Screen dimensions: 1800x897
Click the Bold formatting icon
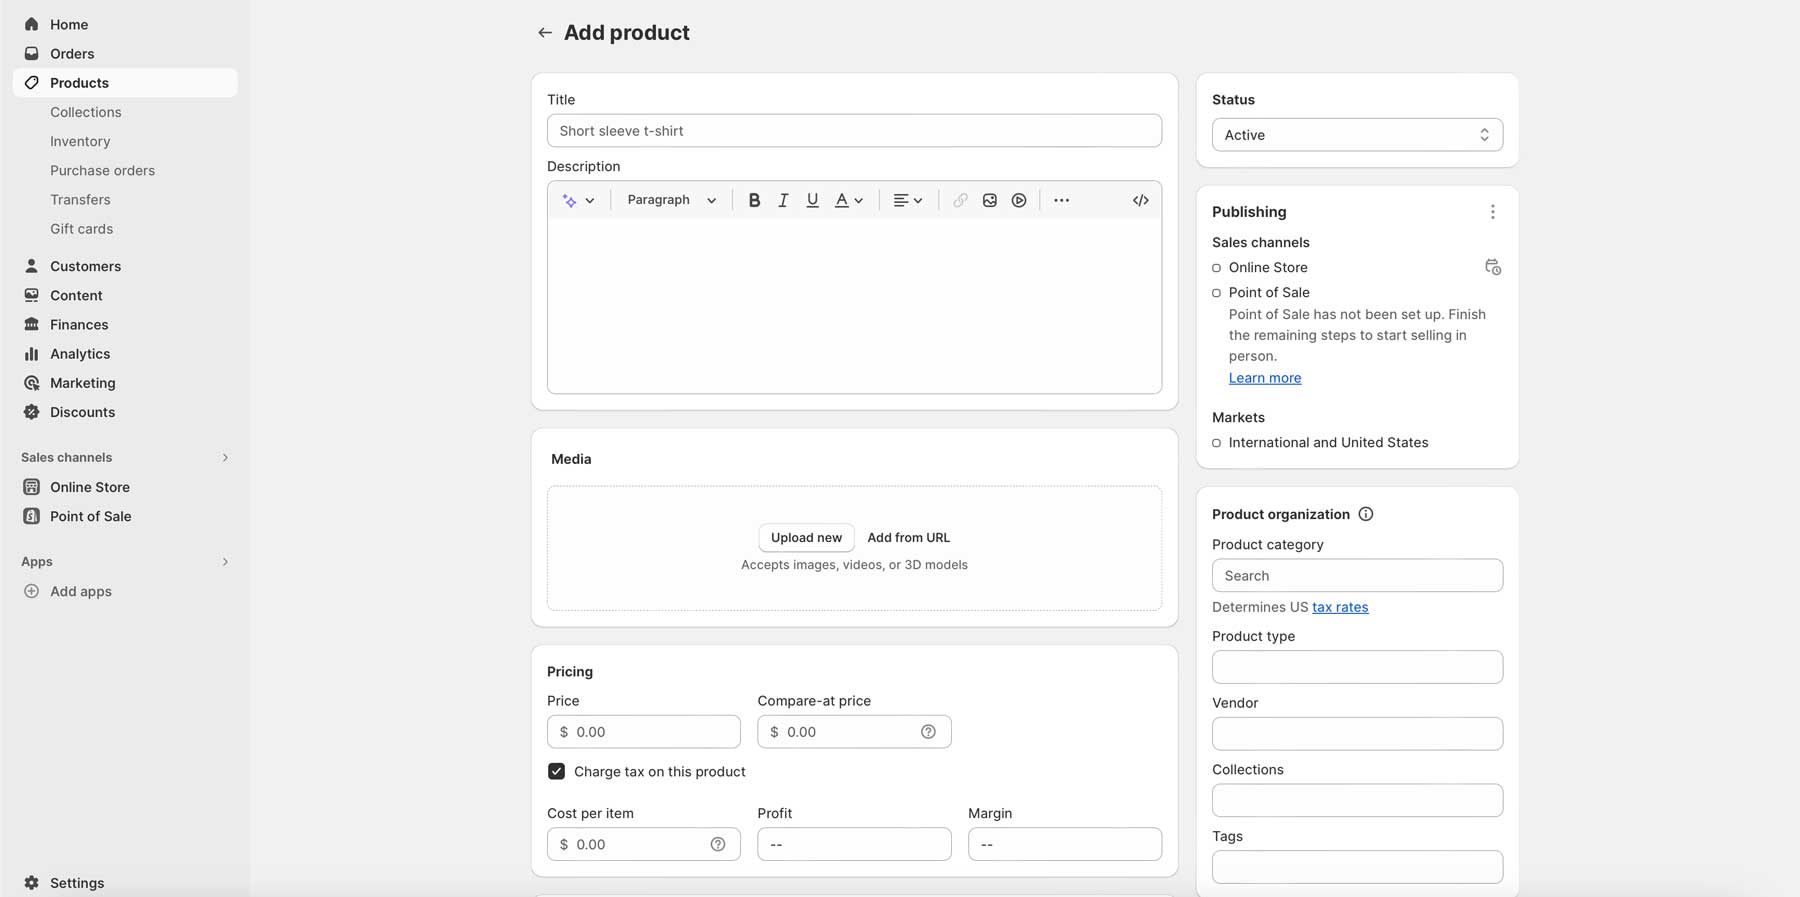pyautogui.click(x=754, y=200)
